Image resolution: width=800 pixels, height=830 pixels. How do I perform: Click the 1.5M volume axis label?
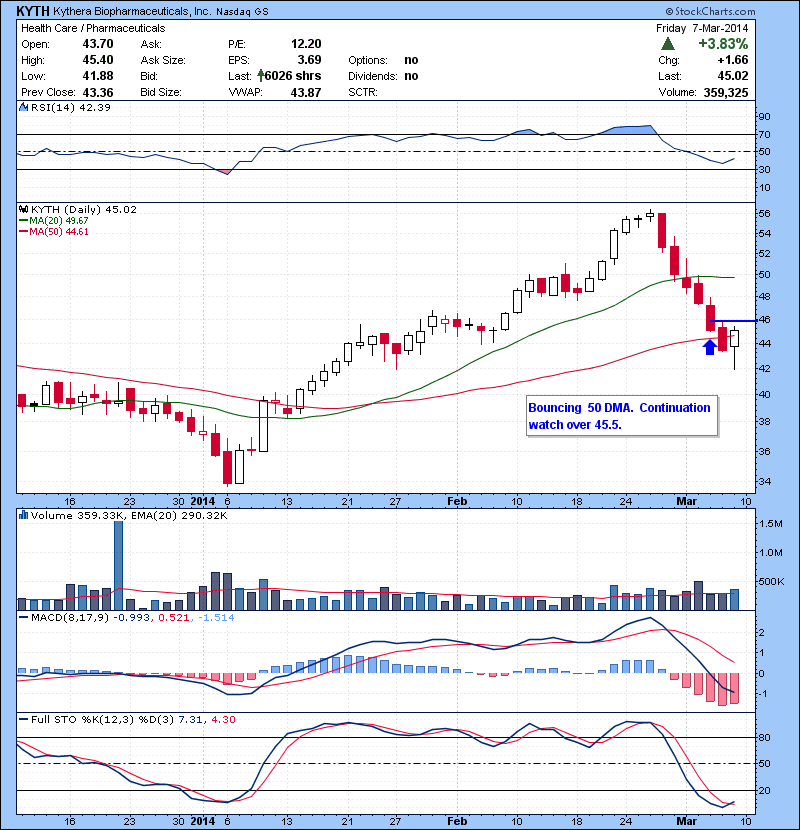point(770,524)
